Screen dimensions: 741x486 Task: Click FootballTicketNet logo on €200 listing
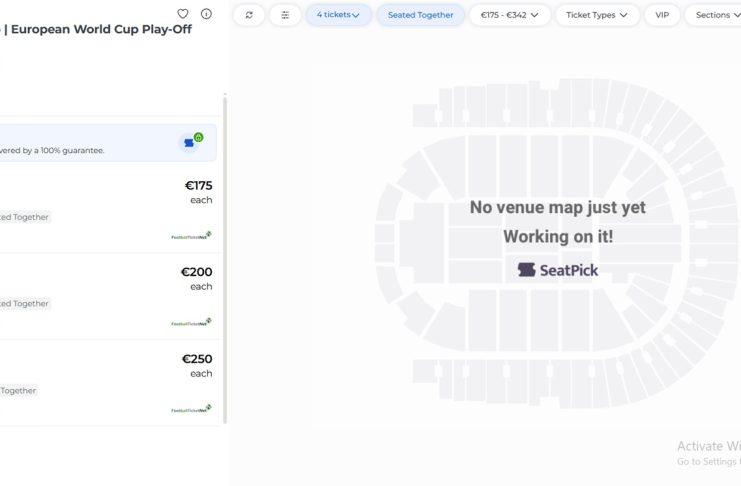191,322
